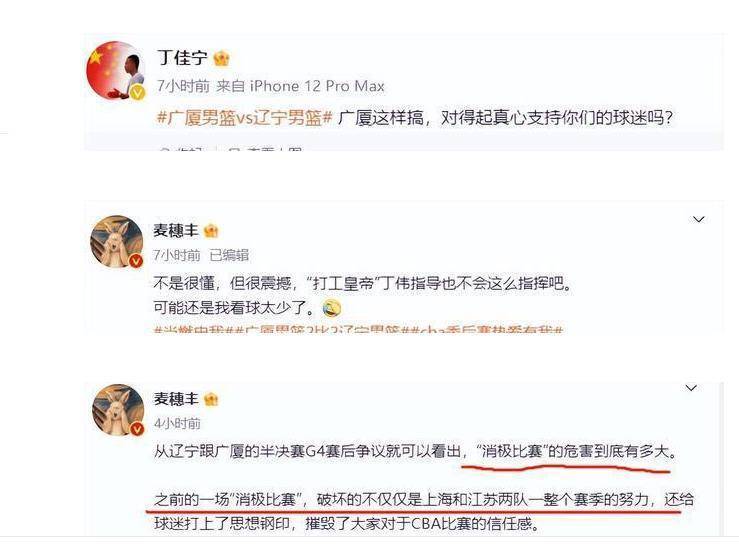Screen dimensions: 739x551
Task: Click the red verified badge in the 已编辑 post
Action: coord(136,261)
